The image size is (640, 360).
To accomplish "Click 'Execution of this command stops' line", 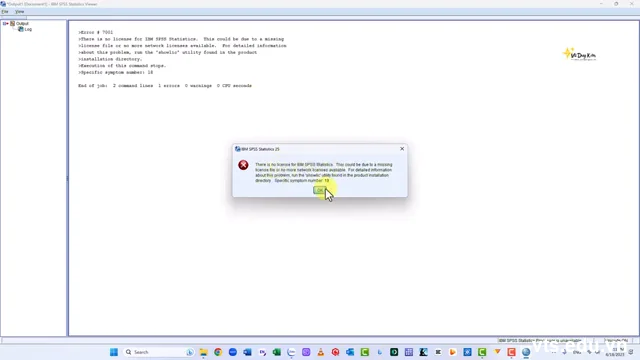I will tap(122, 66).
